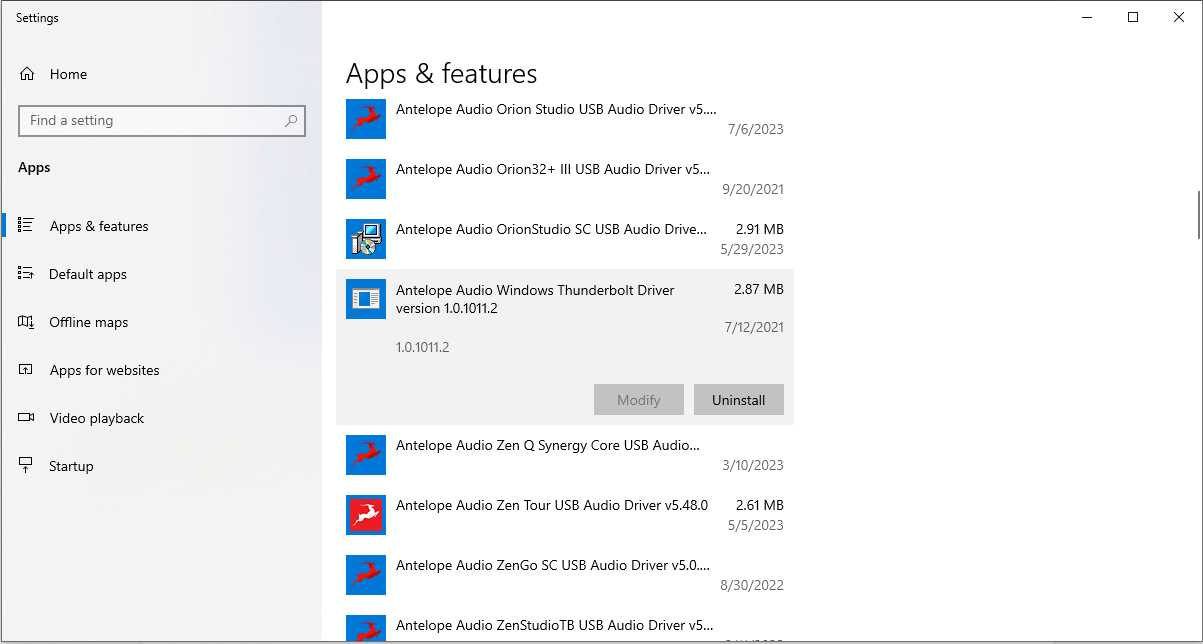Open Offline maps settings
Viewport: 1203px width, 644px height.
coord(161,322)
